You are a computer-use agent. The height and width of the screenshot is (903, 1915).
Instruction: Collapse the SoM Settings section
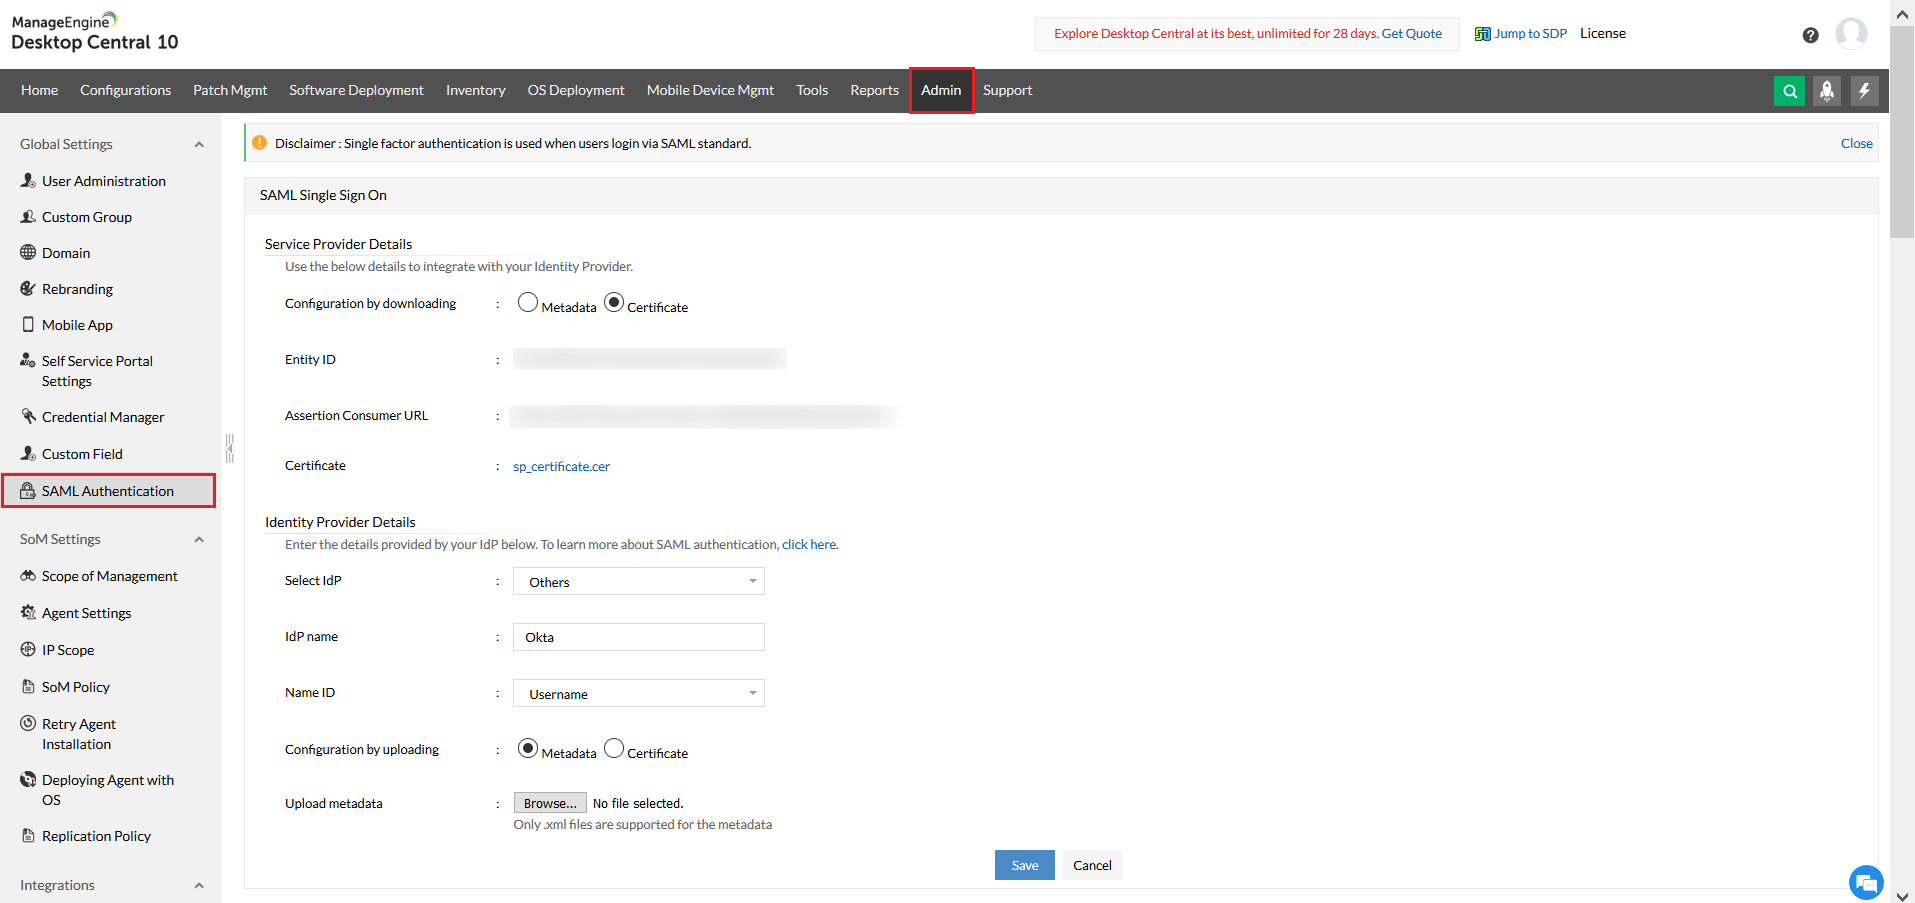(199, 540)
